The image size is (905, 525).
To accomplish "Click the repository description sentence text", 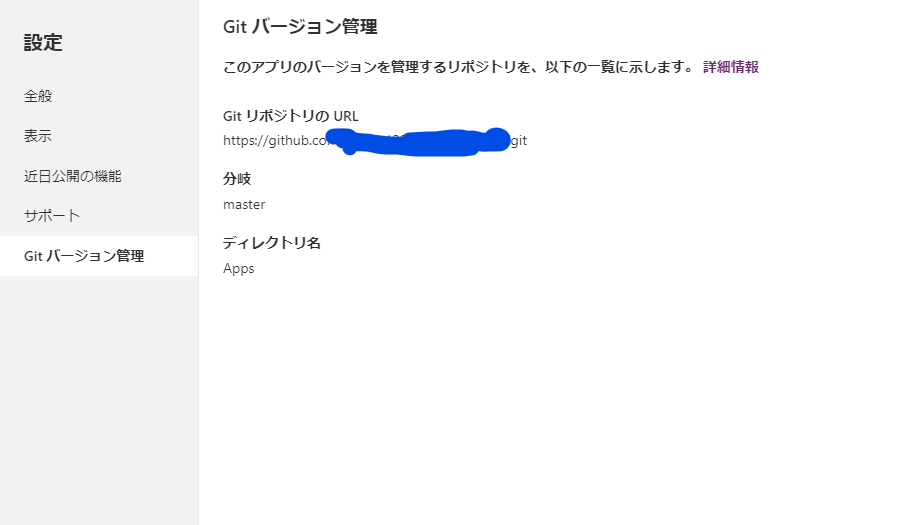I will click(458, 67).
